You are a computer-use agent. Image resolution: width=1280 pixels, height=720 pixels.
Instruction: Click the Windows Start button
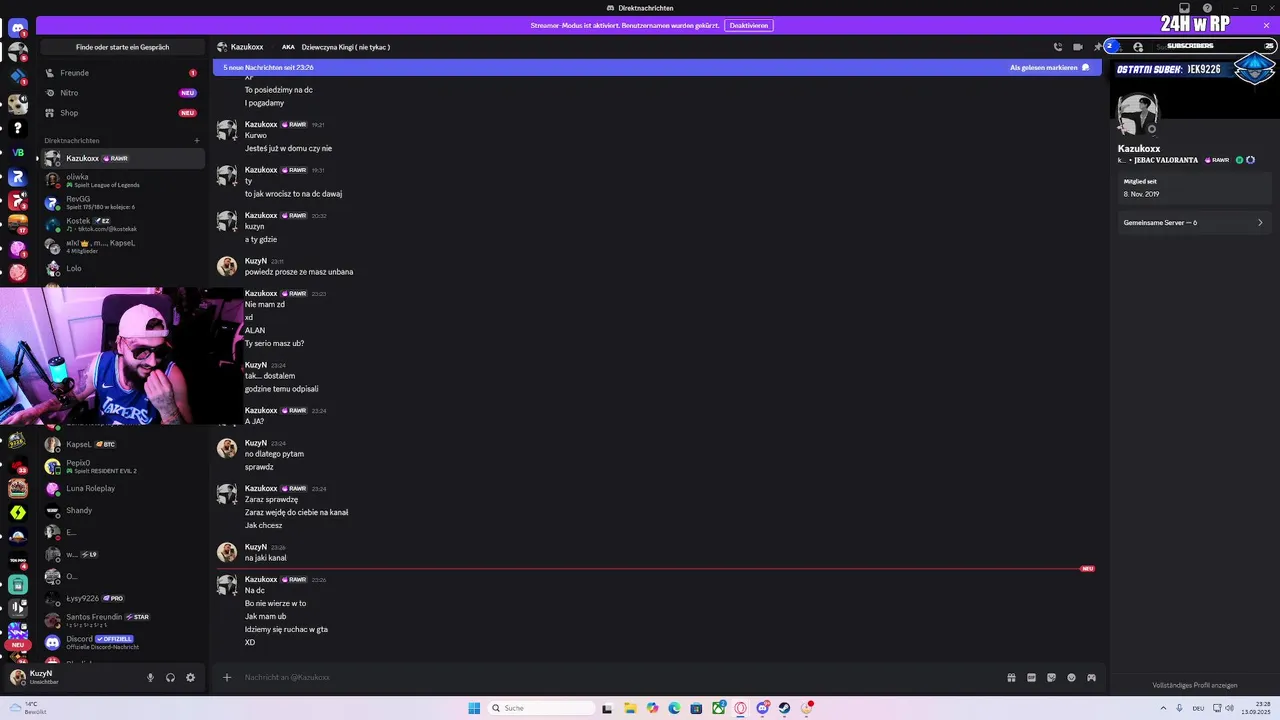click(x=474, y=708)
